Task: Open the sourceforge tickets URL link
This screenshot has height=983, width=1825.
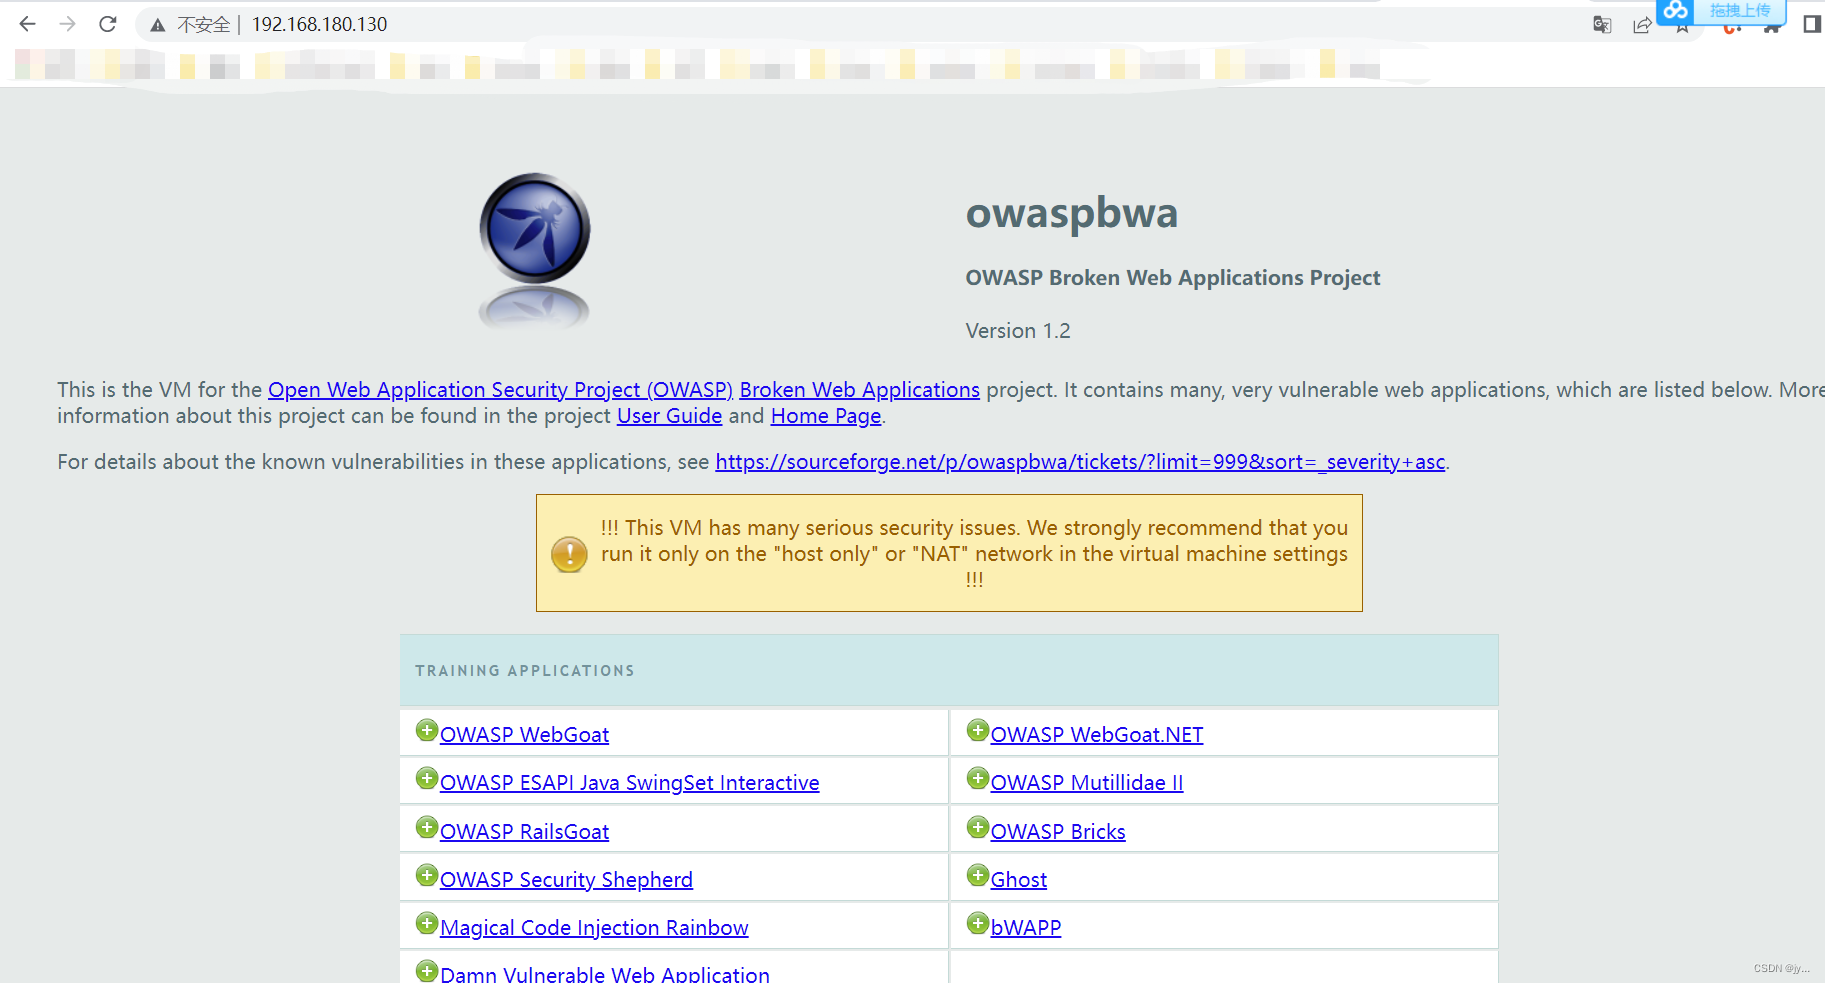Action: click(1080, 462)
